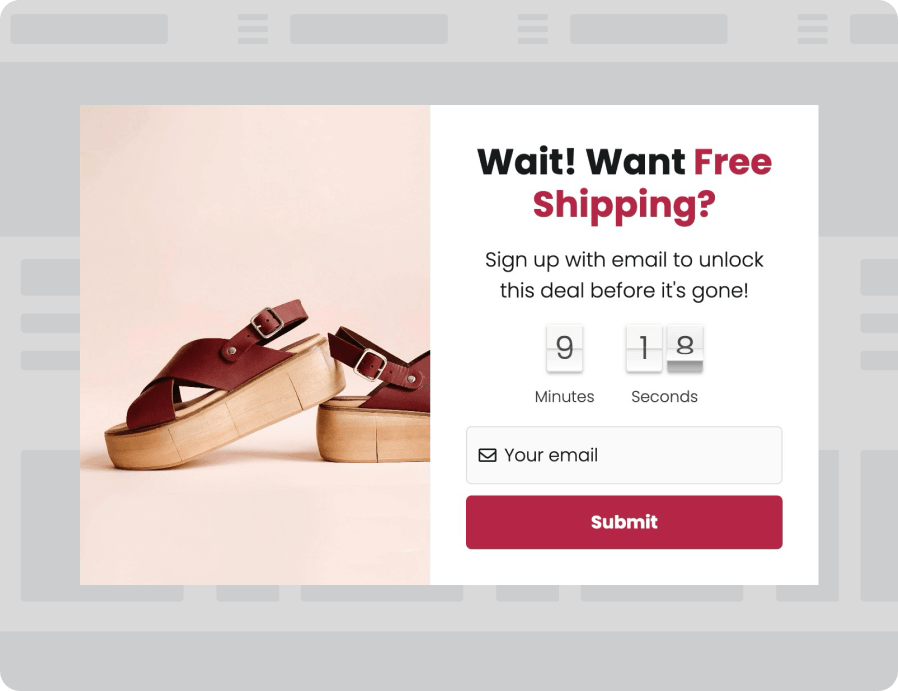Click the Free Shipping headline text

point(624,183)
